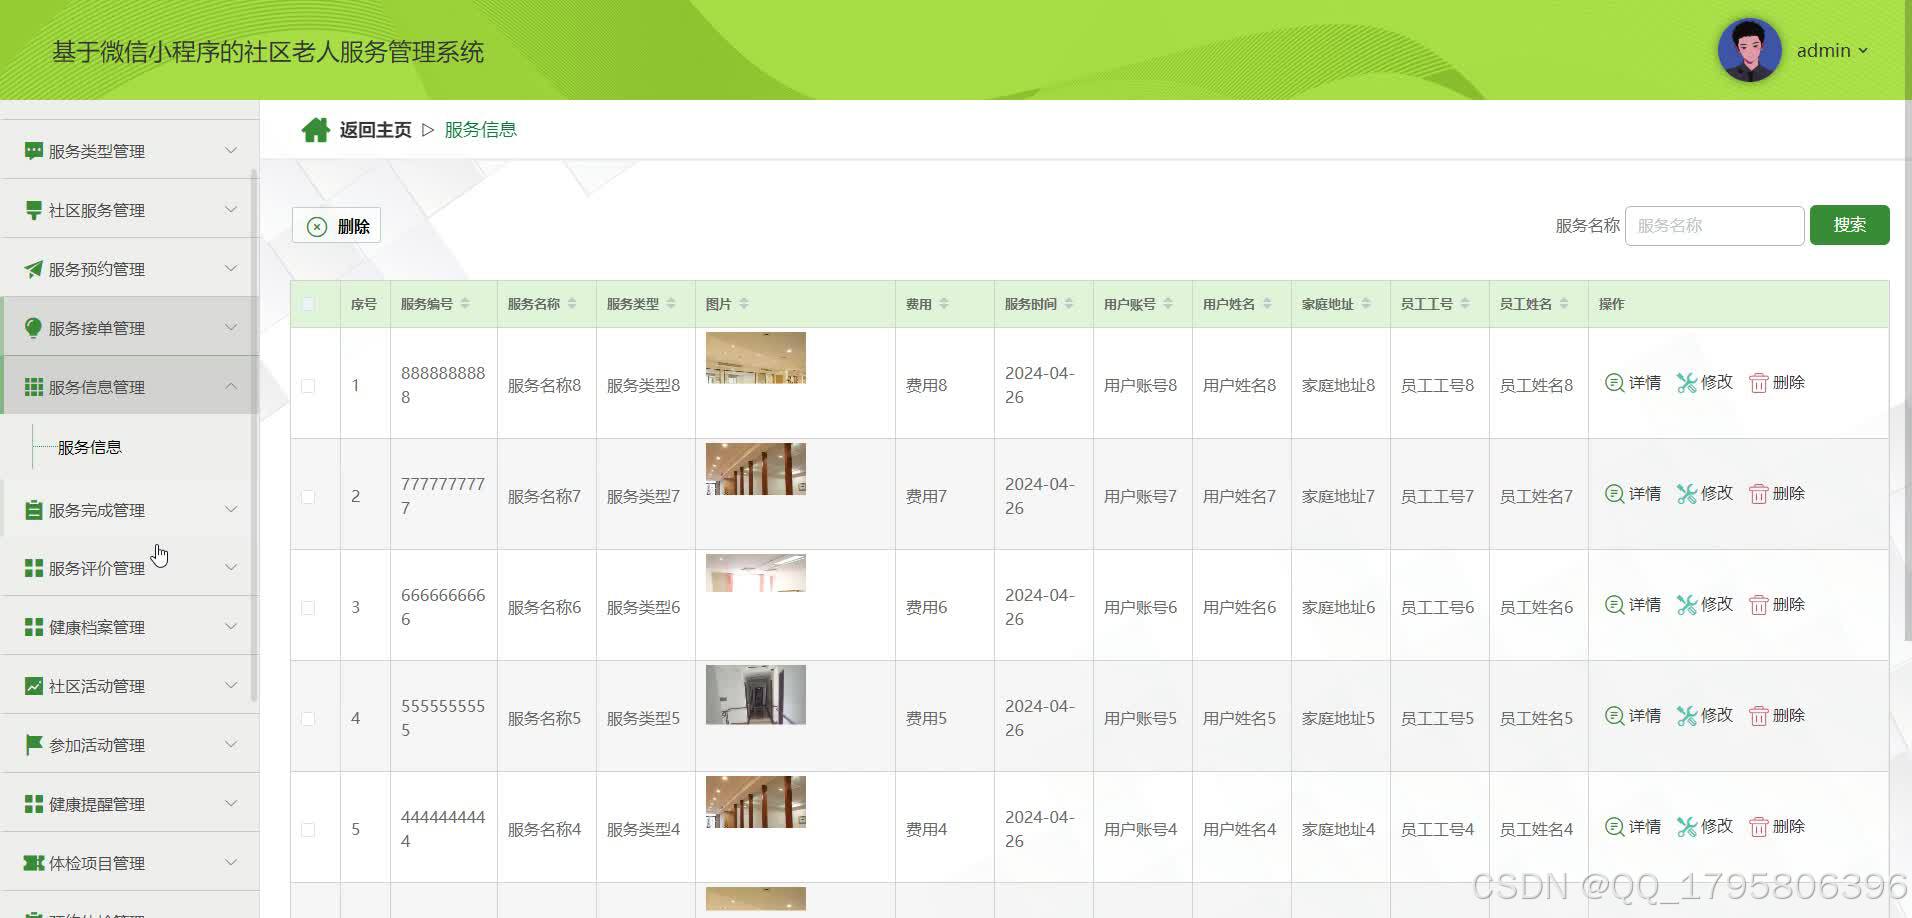
Task: Expand the 社区服务管理 chevron
Action: coord(231,210)
